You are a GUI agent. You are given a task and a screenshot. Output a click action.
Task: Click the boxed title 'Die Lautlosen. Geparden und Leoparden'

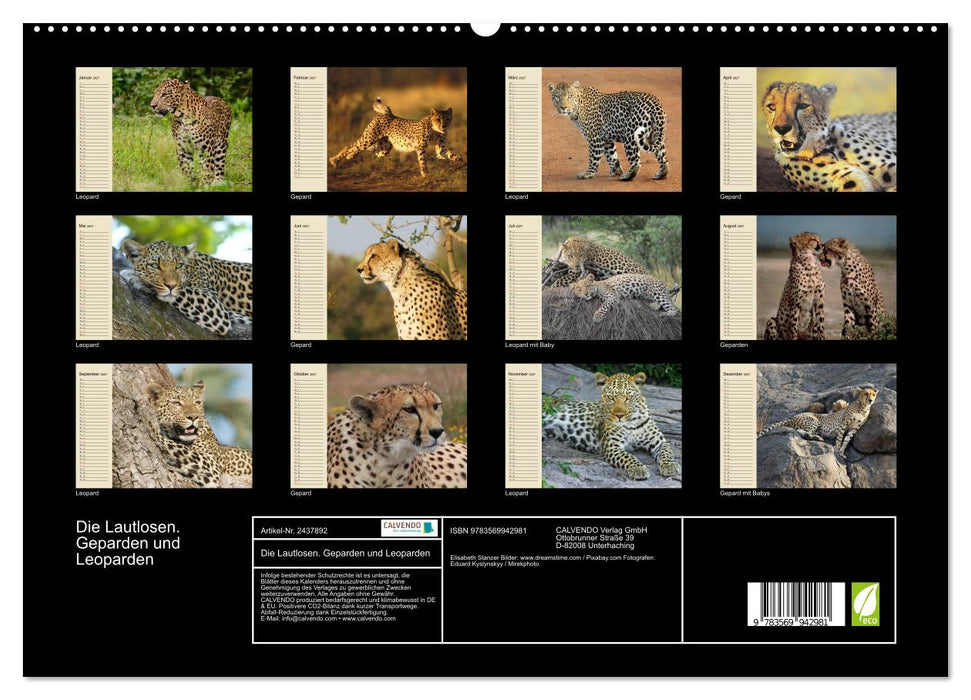tap(346, 553)
